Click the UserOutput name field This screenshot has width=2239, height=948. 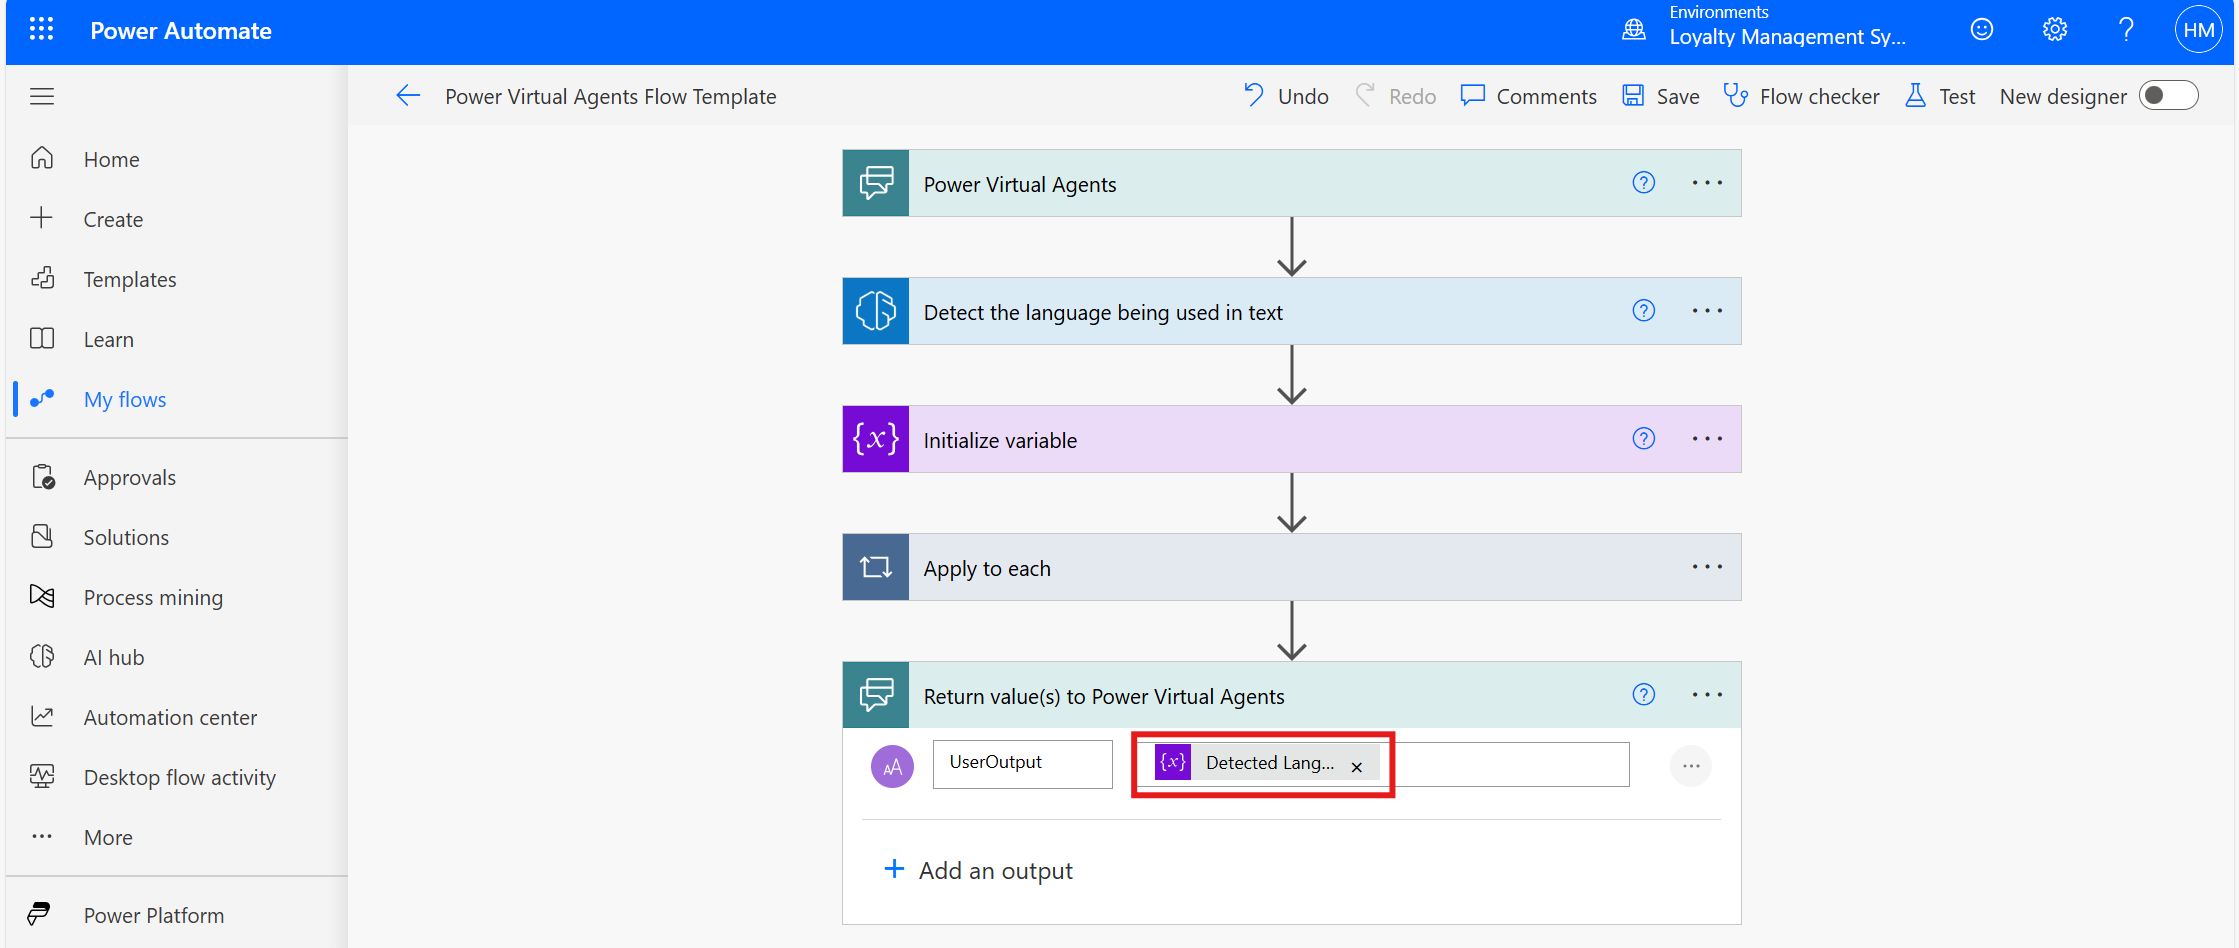[1022, 764]
